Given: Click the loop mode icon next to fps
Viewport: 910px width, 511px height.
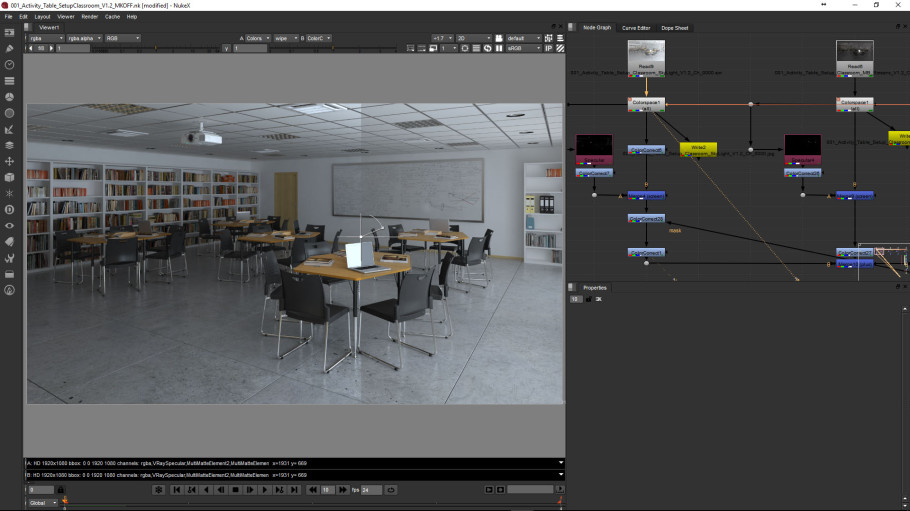Looking at the screenshot, I should 391,490.
